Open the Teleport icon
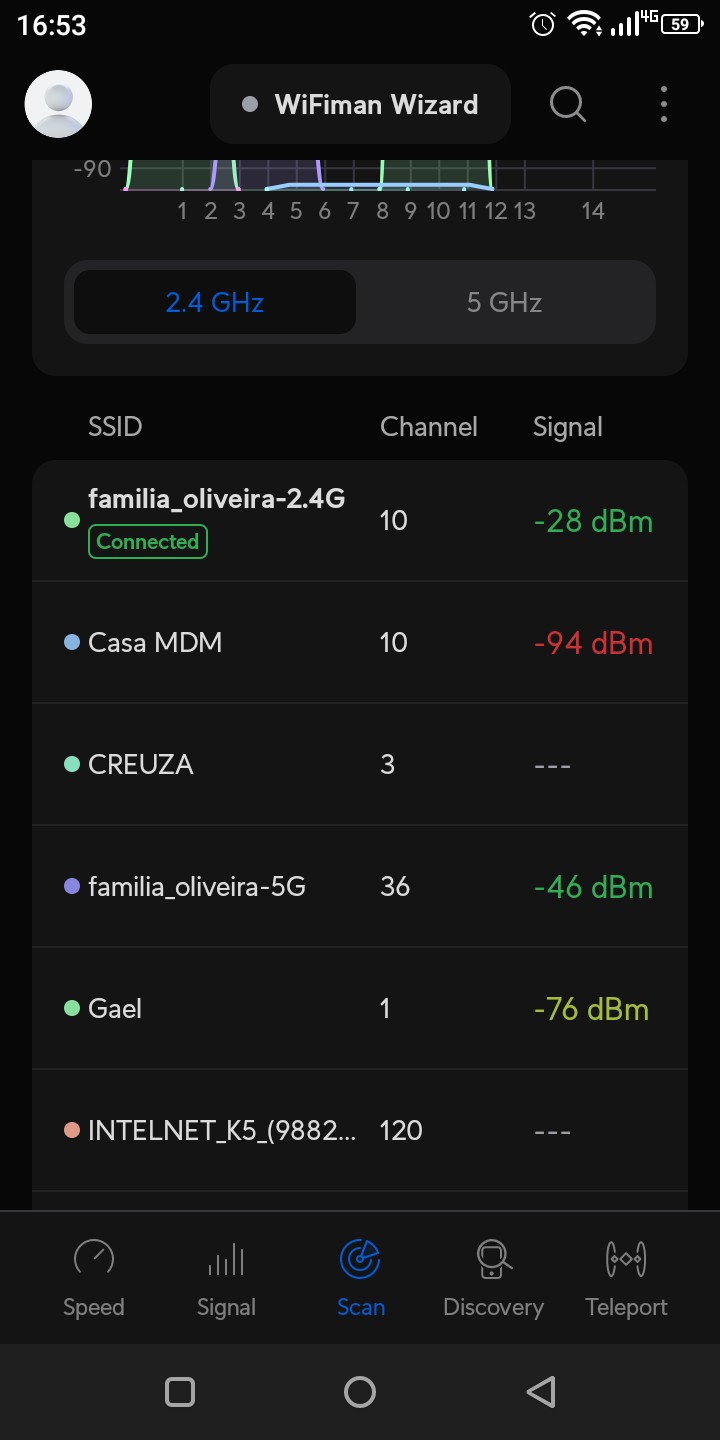Image resolution: width=720 pixels, height=1440 pixels. coord(626,1259)
